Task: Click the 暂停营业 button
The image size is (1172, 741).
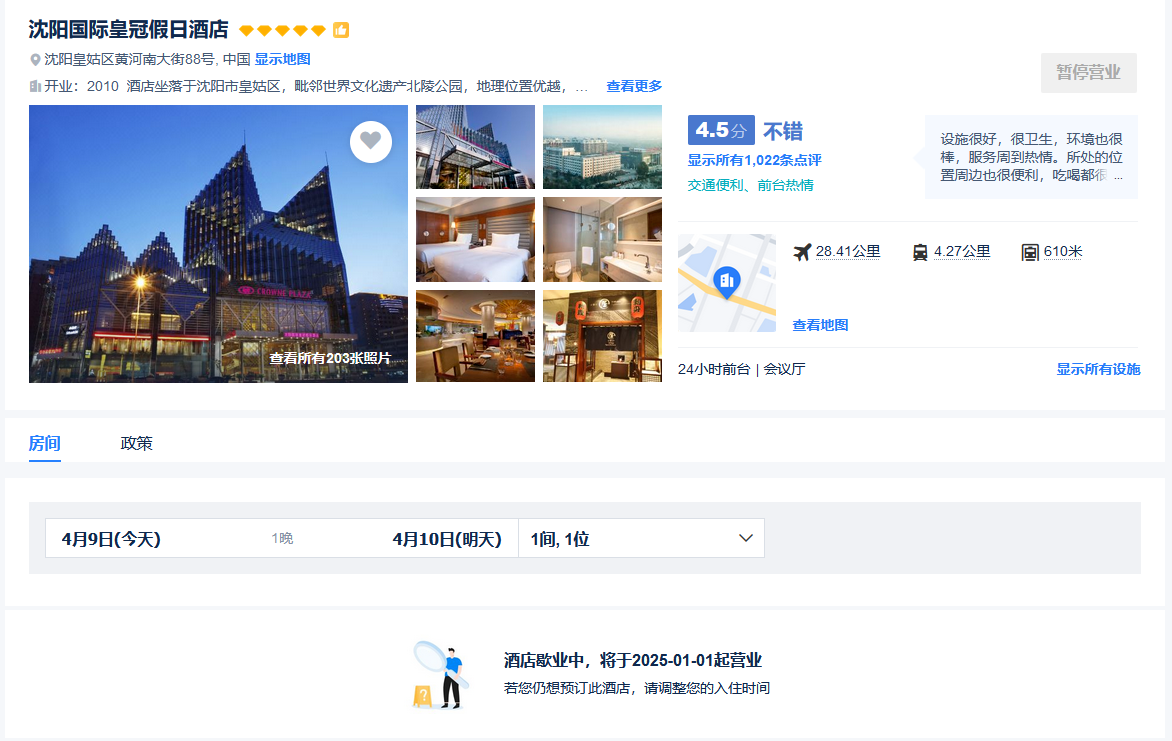Action: click(x=1088, y=73)
